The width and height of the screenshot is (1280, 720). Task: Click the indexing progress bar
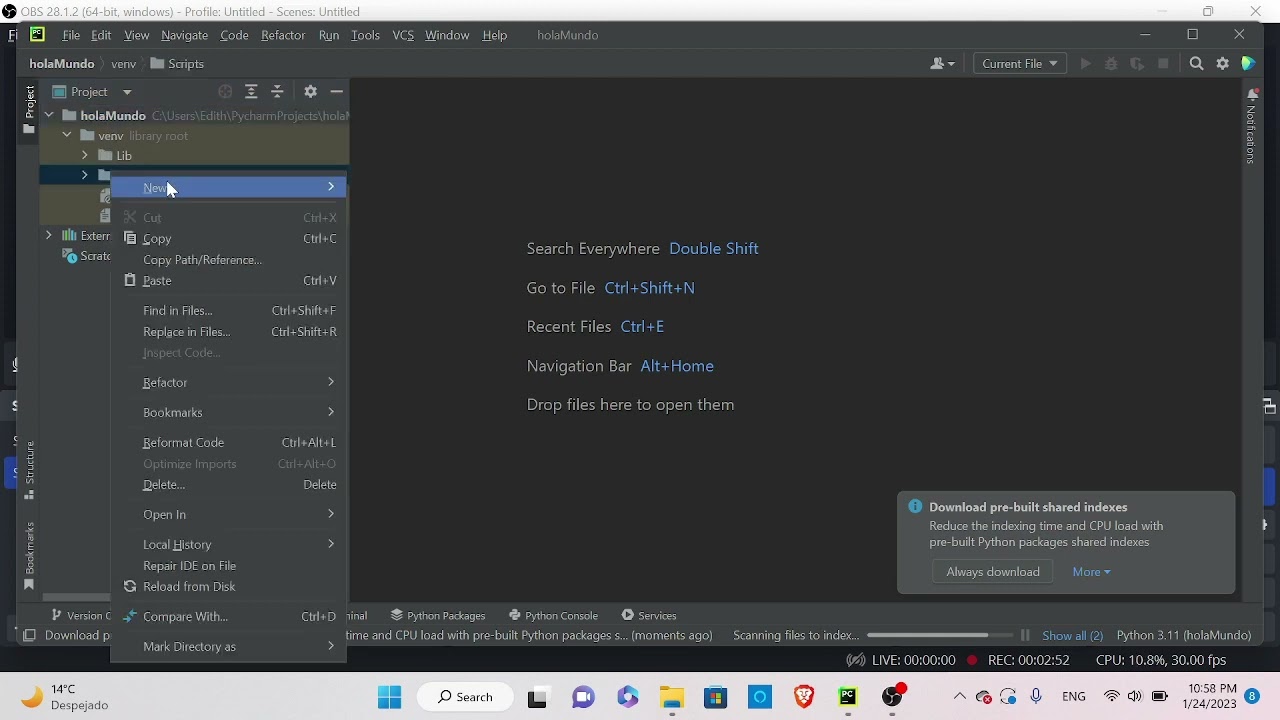(x=940, y=636)
